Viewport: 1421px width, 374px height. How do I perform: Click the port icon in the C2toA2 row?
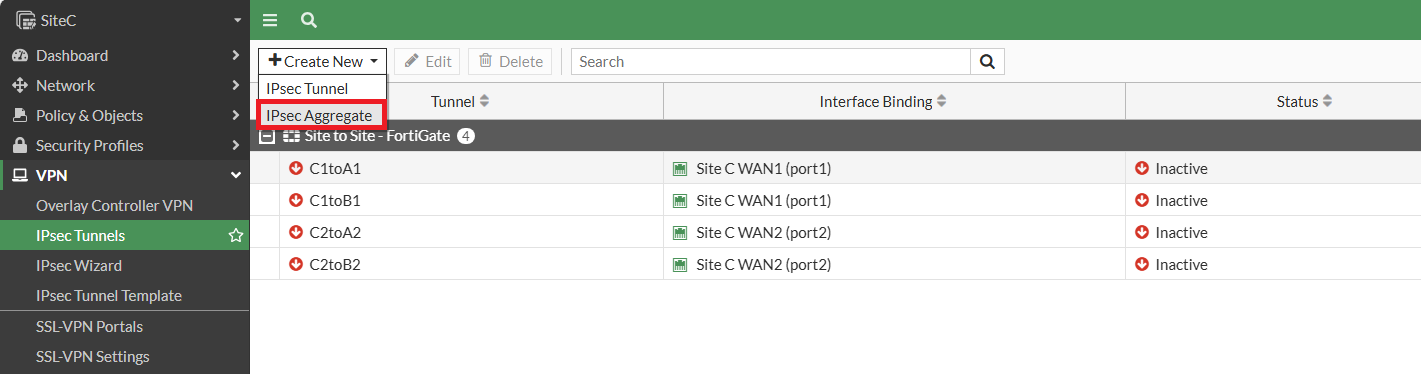[x=681, y=232]
